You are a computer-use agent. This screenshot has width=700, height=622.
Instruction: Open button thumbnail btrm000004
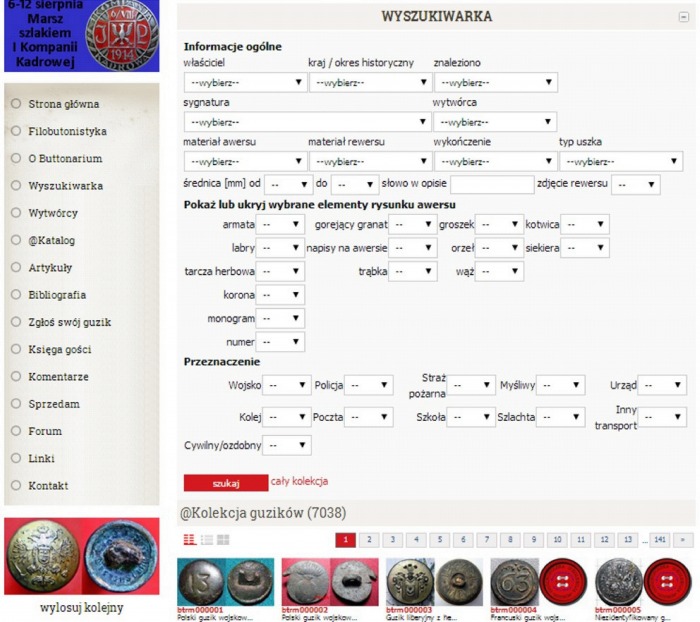(539, 582)
